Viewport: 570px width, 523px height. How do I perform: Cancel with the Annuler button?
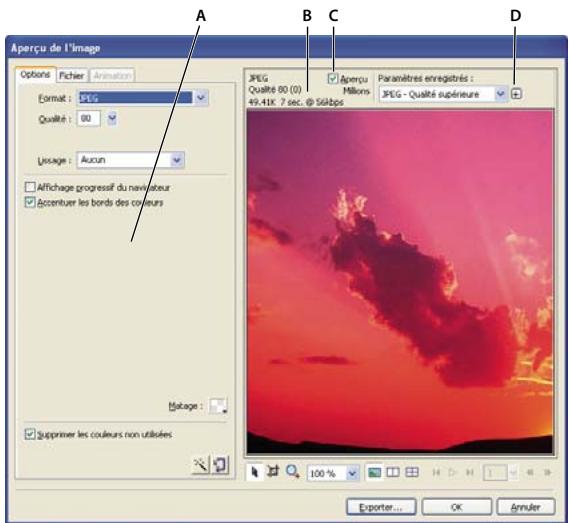pos(526,507)
